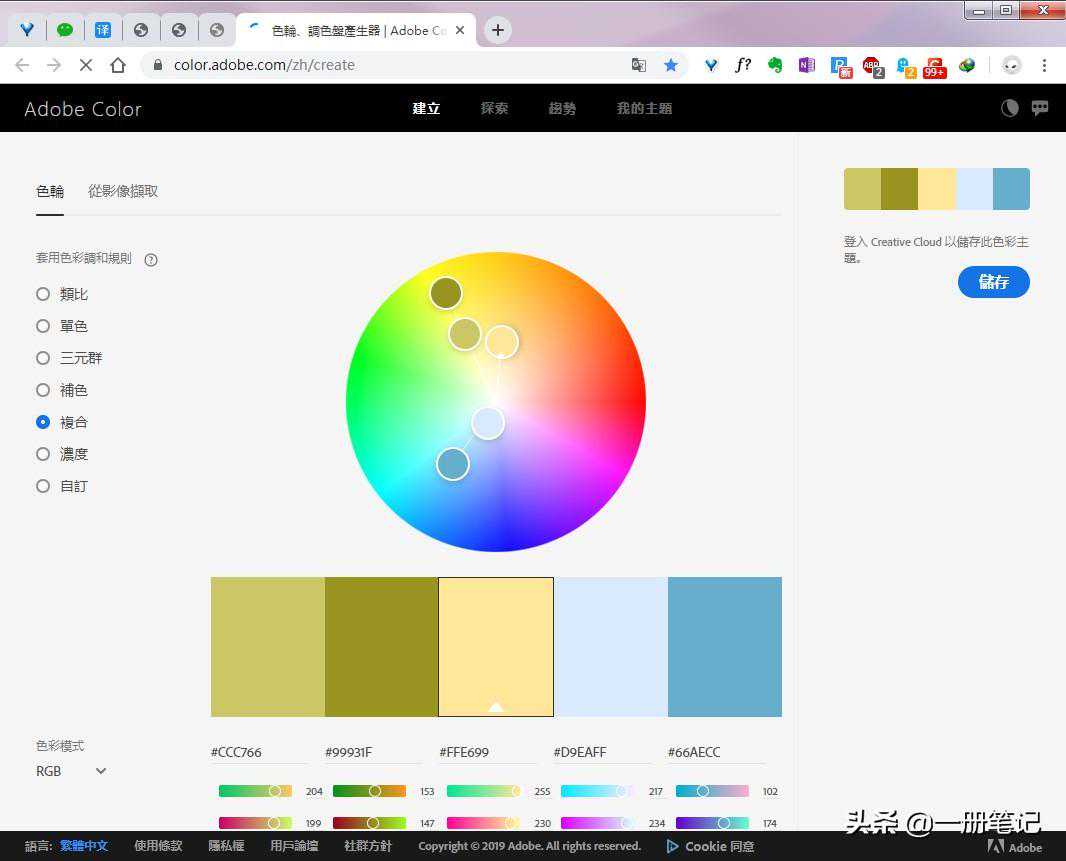
Task: Click the browser home button
Action: tap(118, 65)
